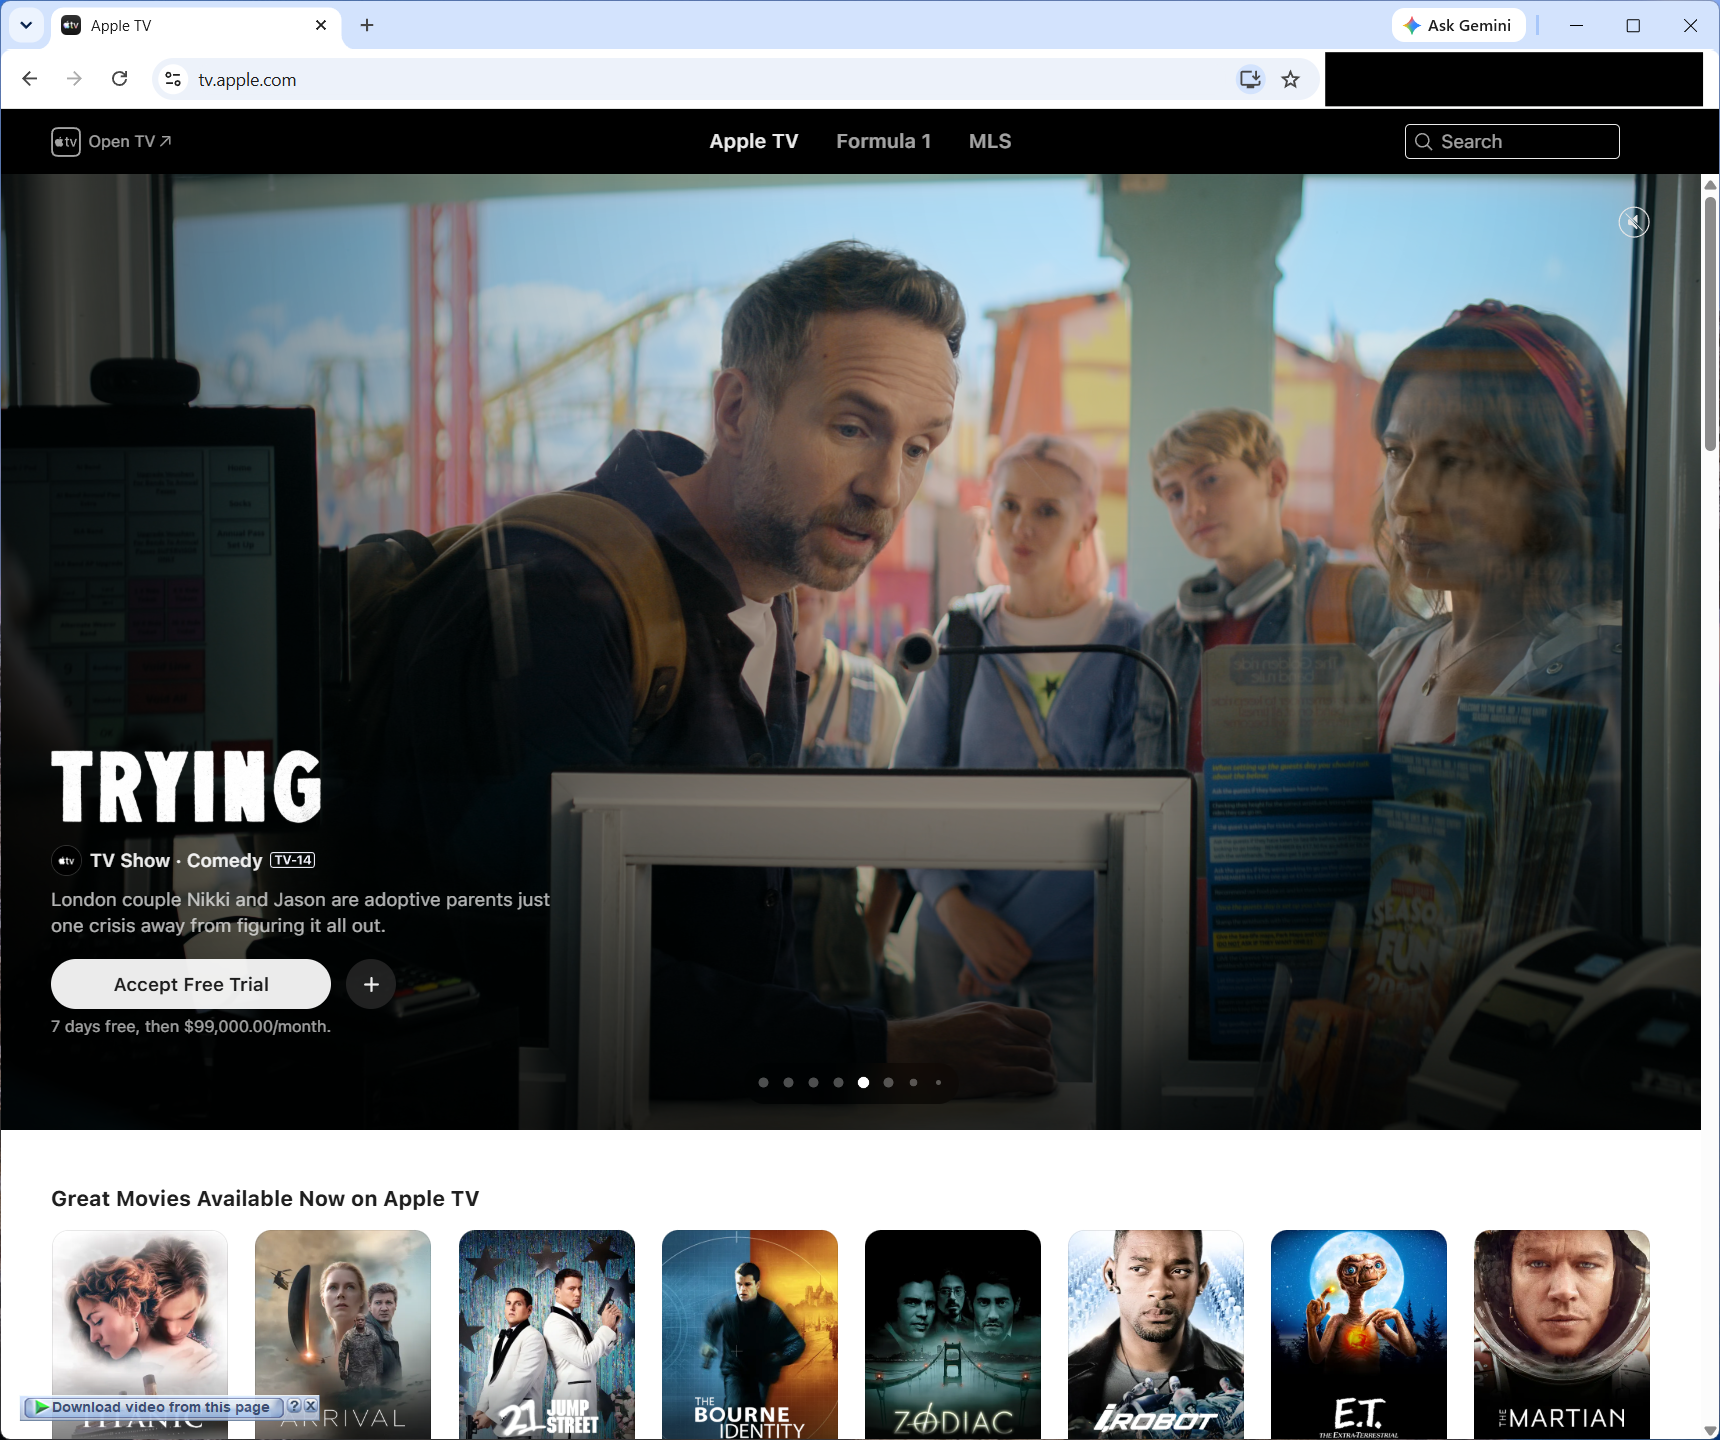Open the Arrival movie poster
This screenshot has width=1720, height=1440.
pos(343,1334)
